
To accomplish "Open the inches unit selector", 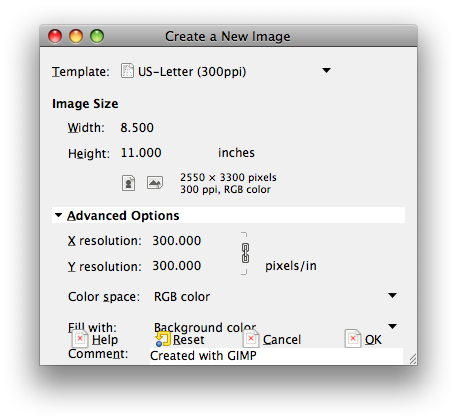I will tap(236, 153).
